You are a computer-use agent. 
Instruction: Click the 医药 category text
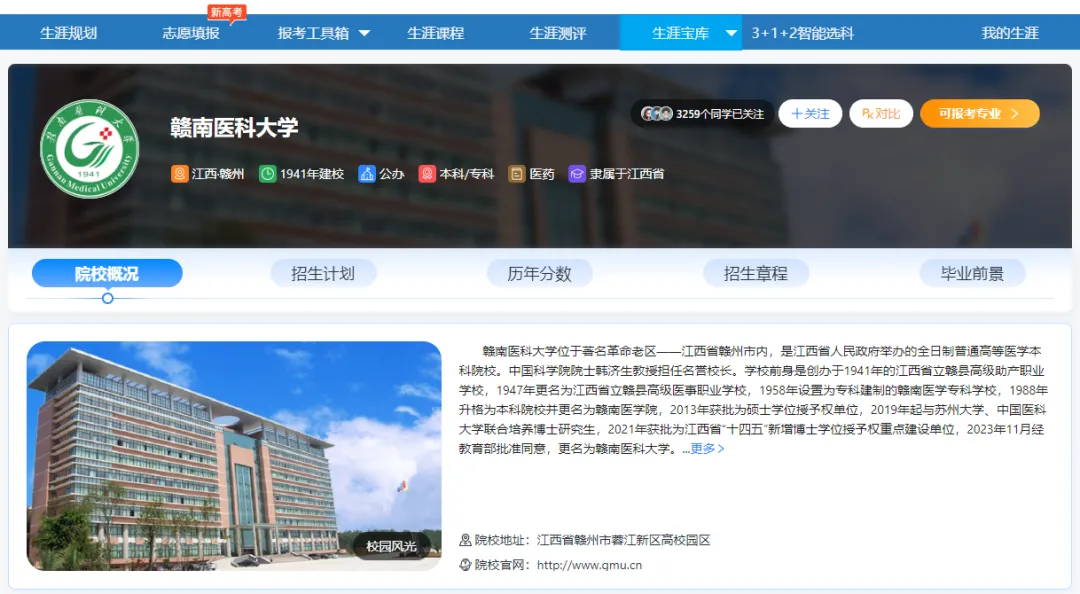coord(542,174)
